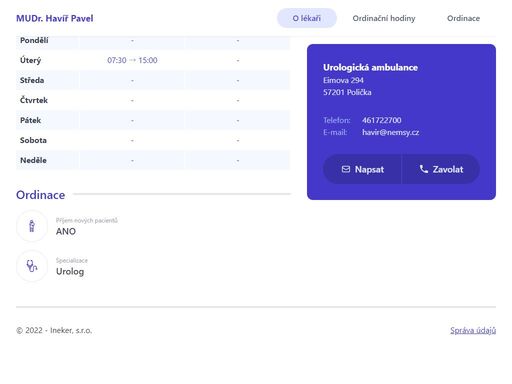The height and width of the screenshot is (384, 512).
Task: Click the Urologická ambulance heading
Action: (x=370, y=67)
